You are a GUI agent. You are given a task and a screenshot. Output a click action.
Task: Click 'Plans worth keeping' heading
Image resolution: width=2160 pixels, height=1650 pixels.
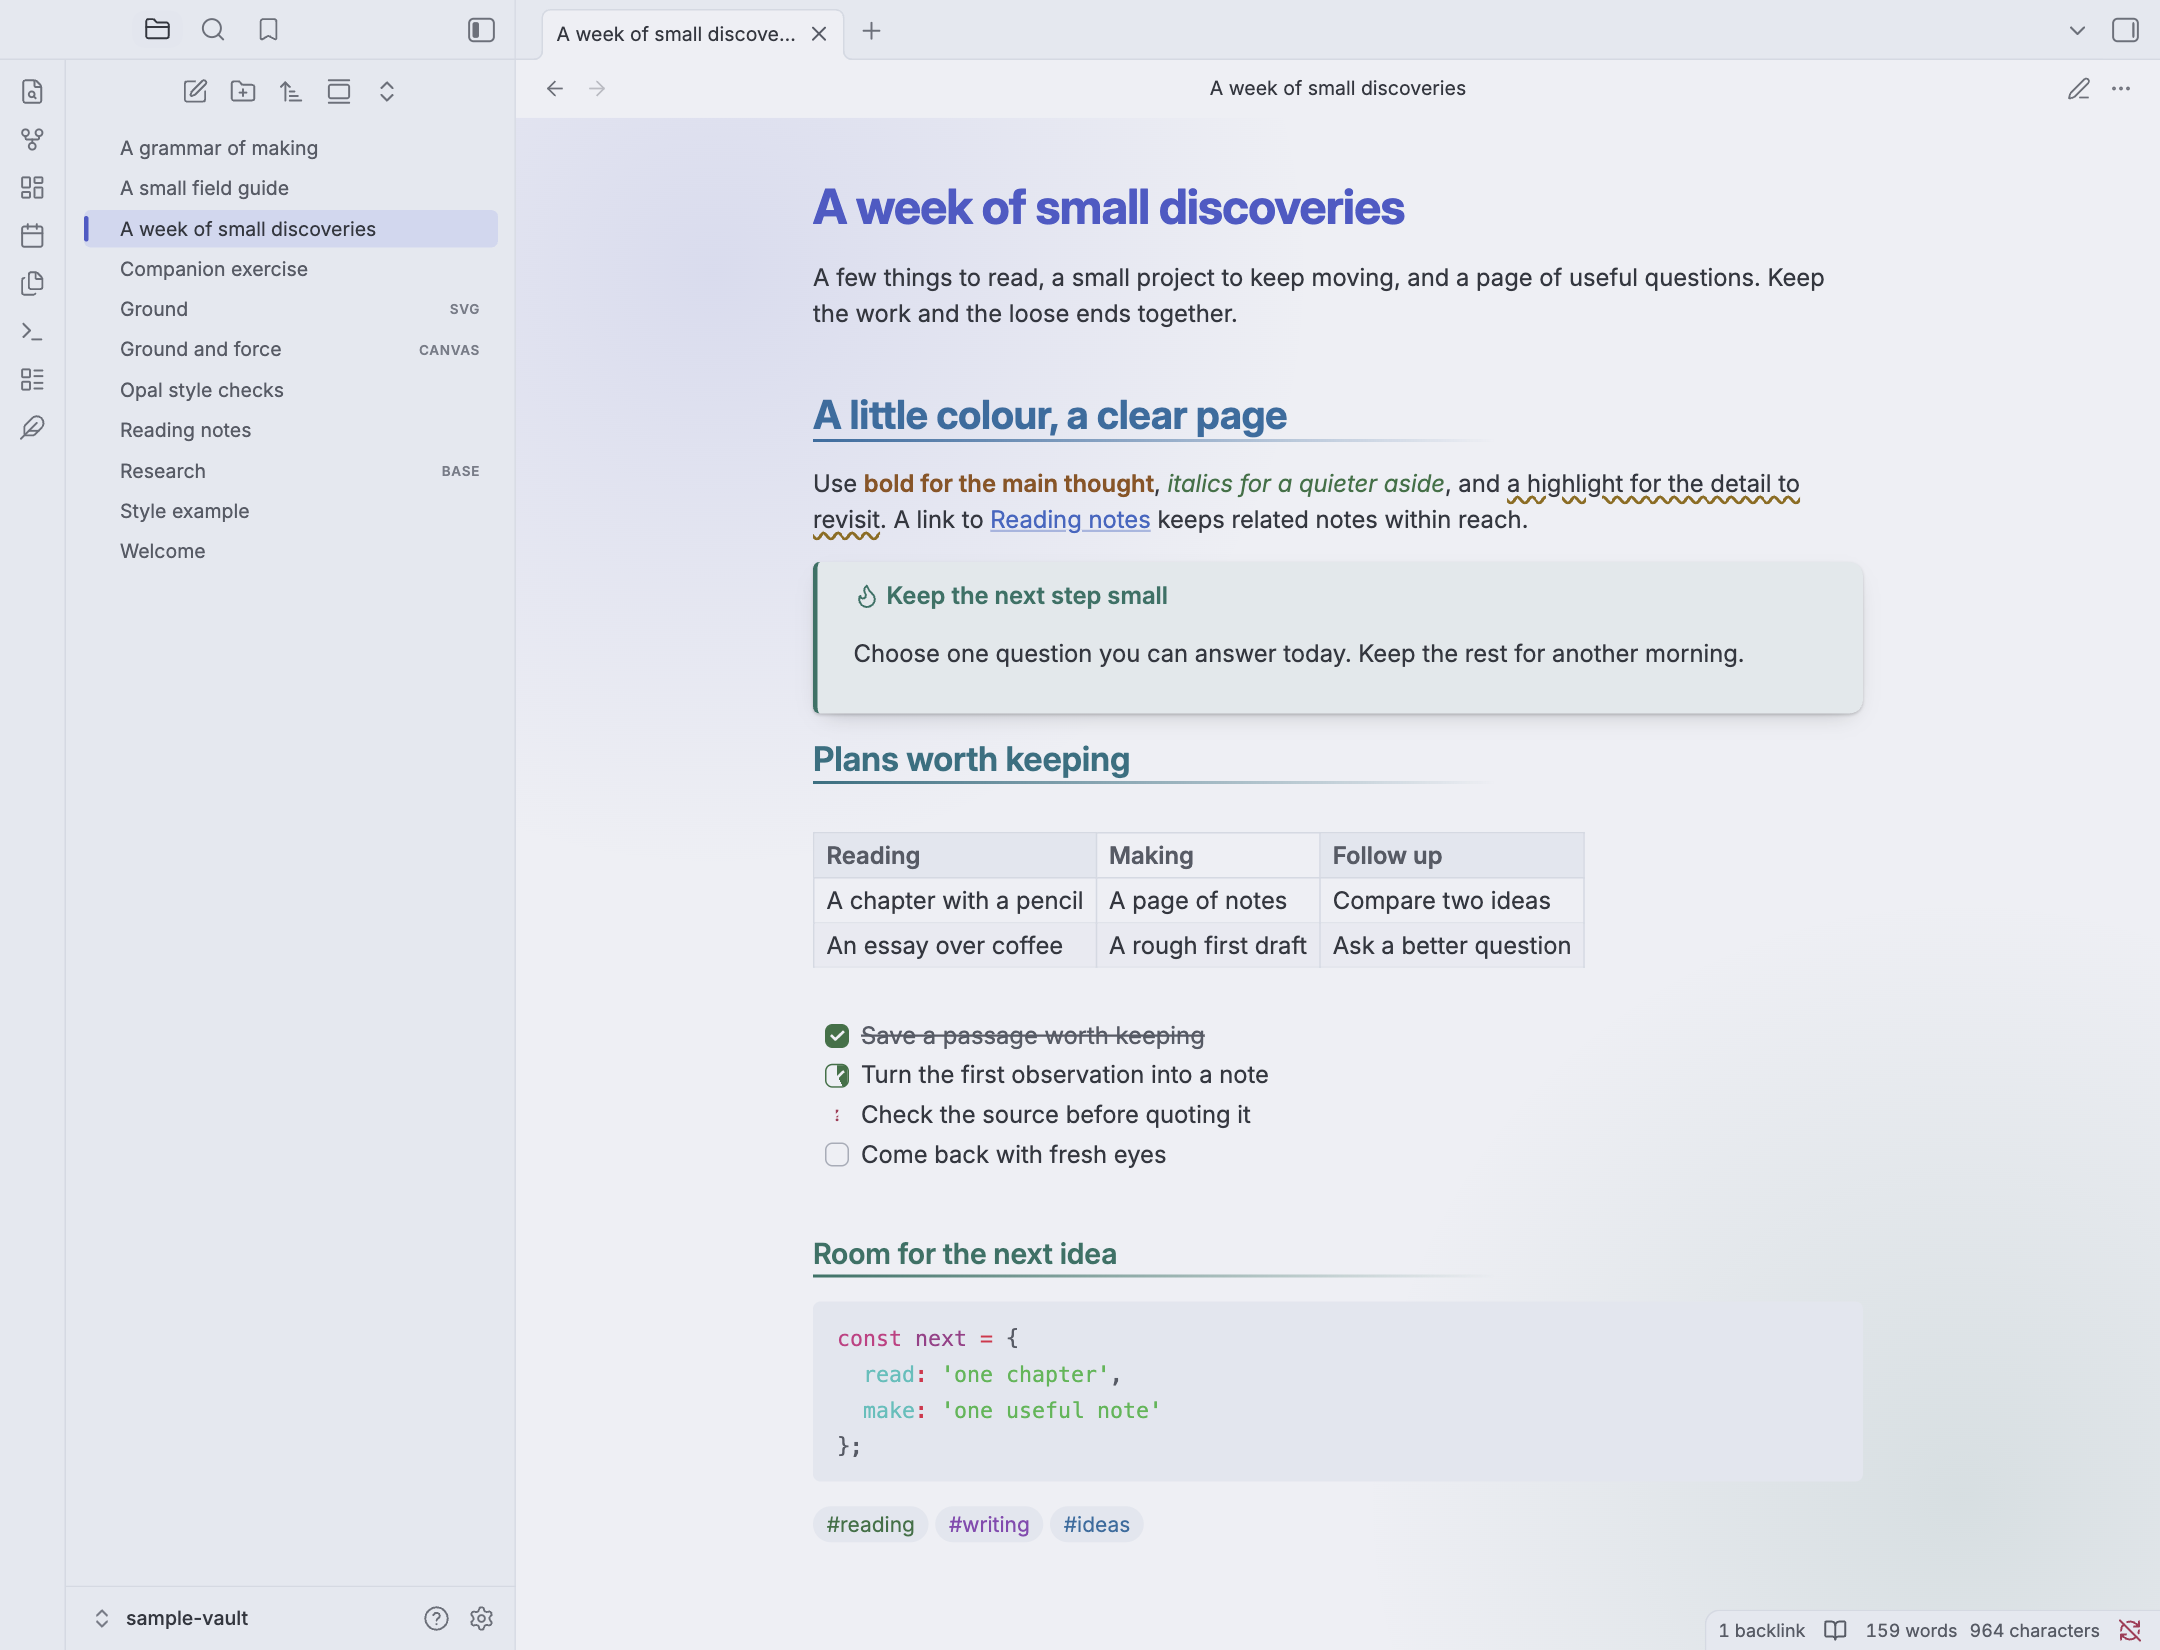point(971,760)
